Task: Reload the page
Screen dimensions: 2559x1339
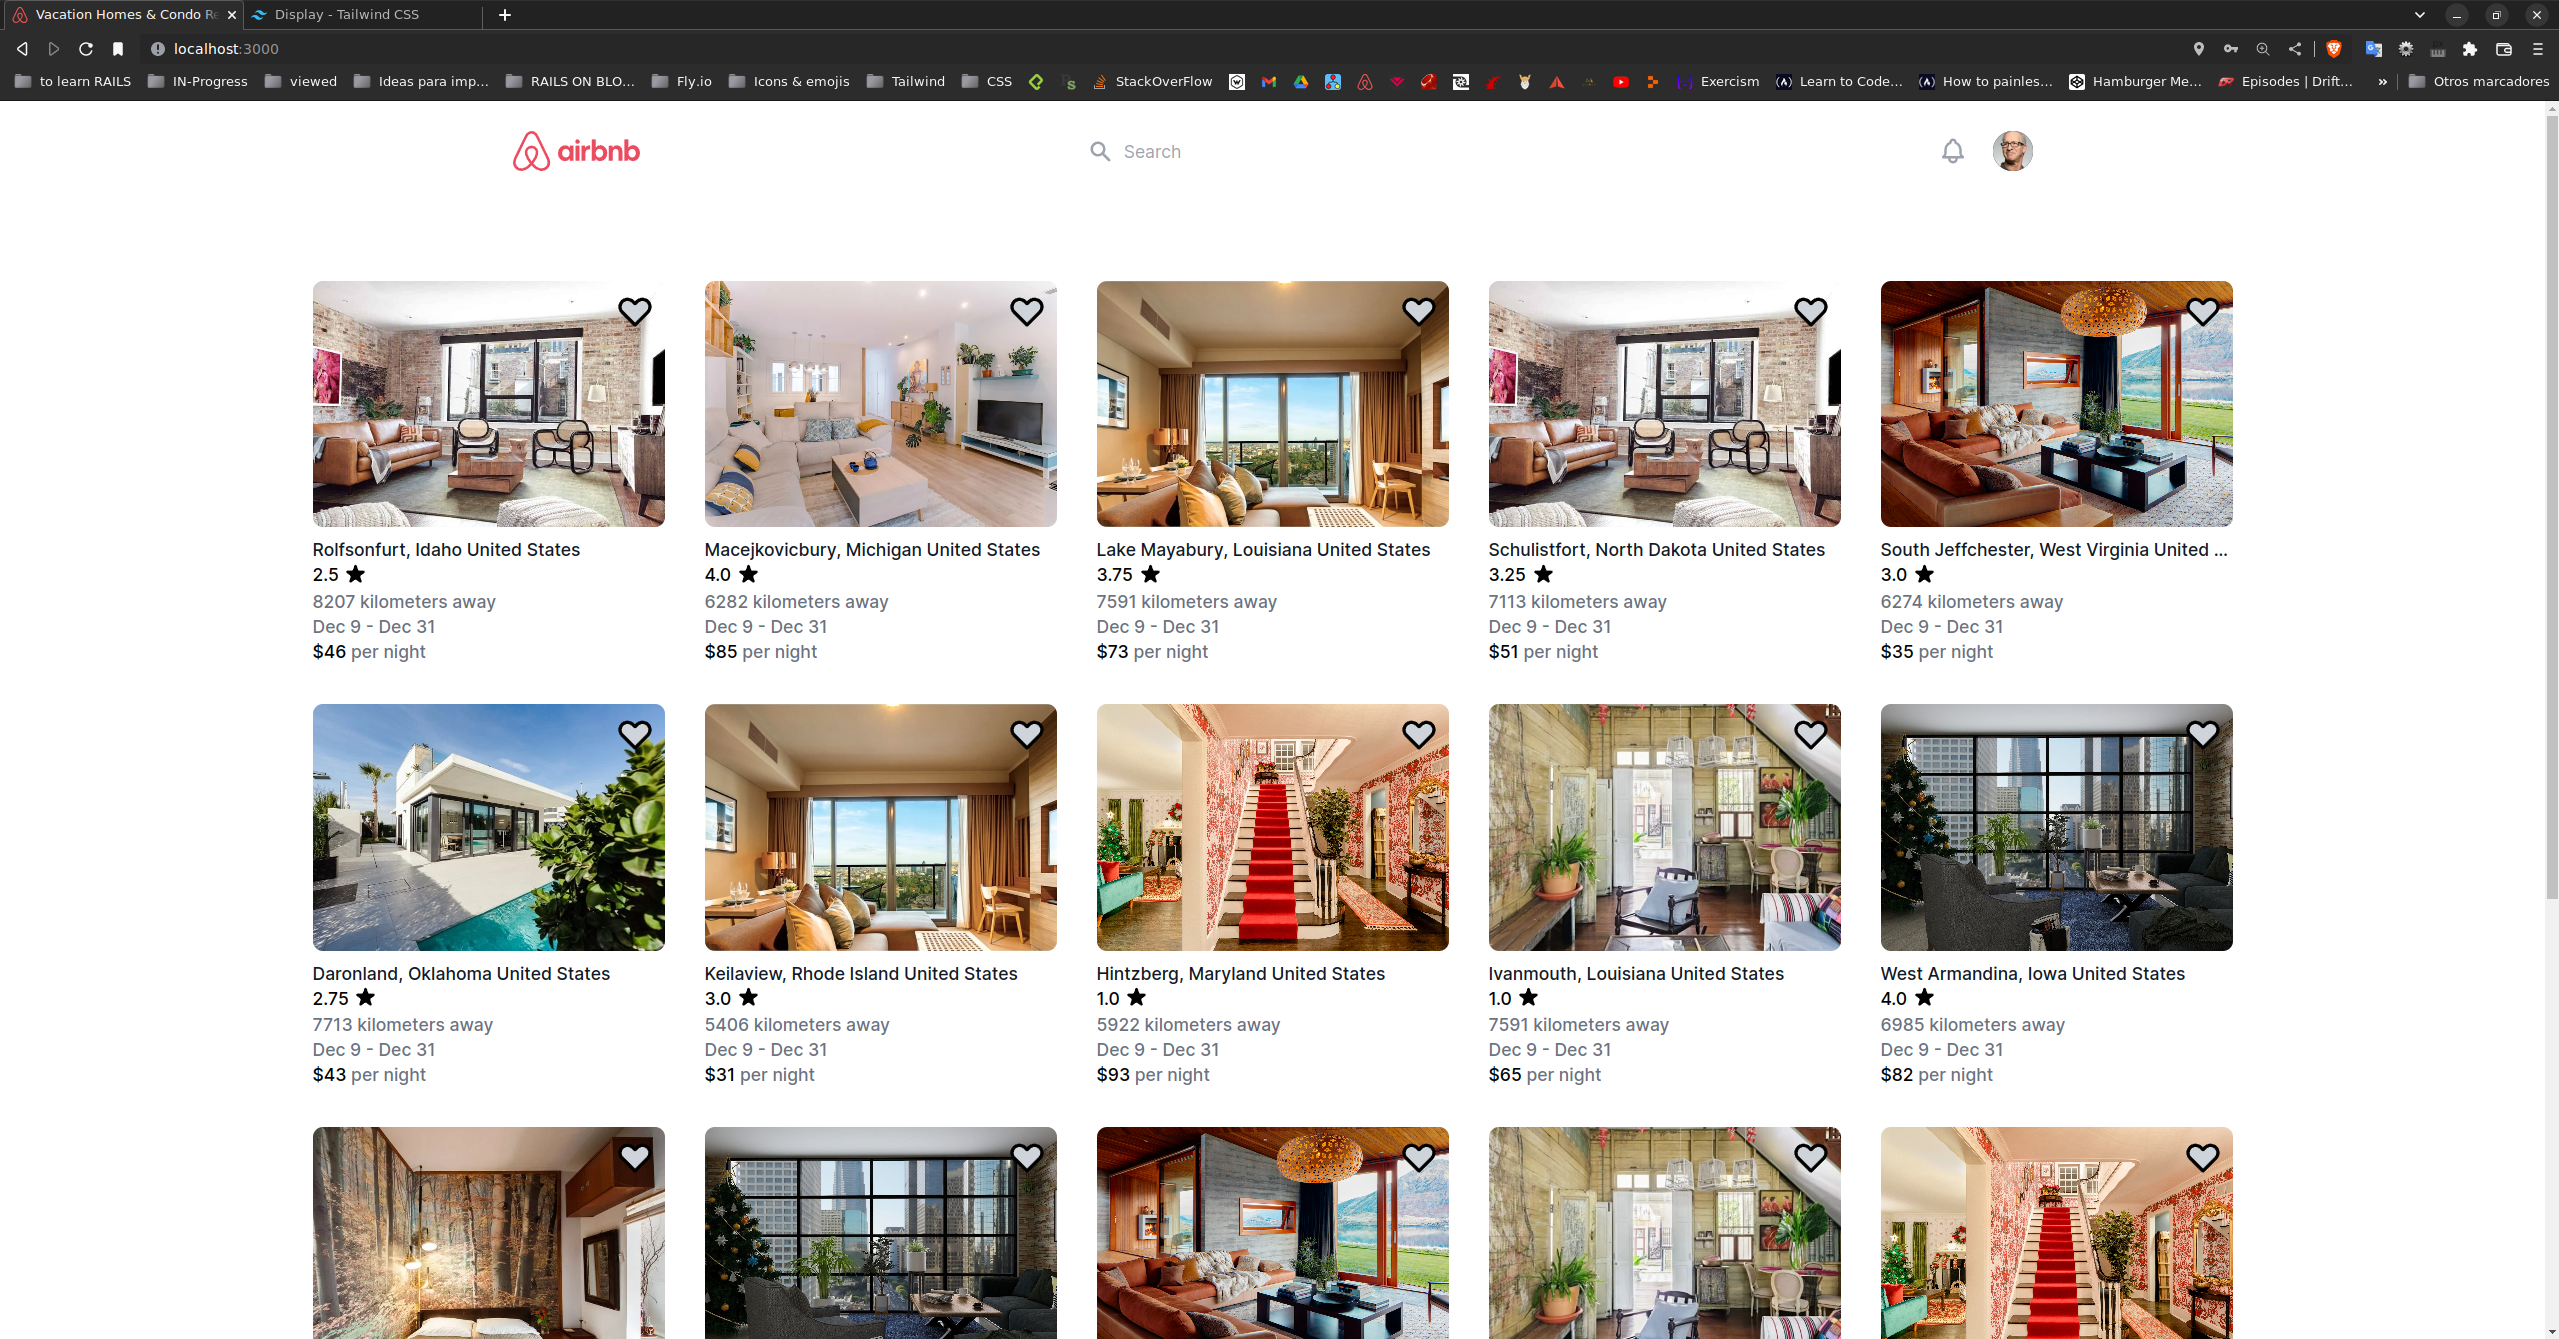Action: tap(86, 49)
